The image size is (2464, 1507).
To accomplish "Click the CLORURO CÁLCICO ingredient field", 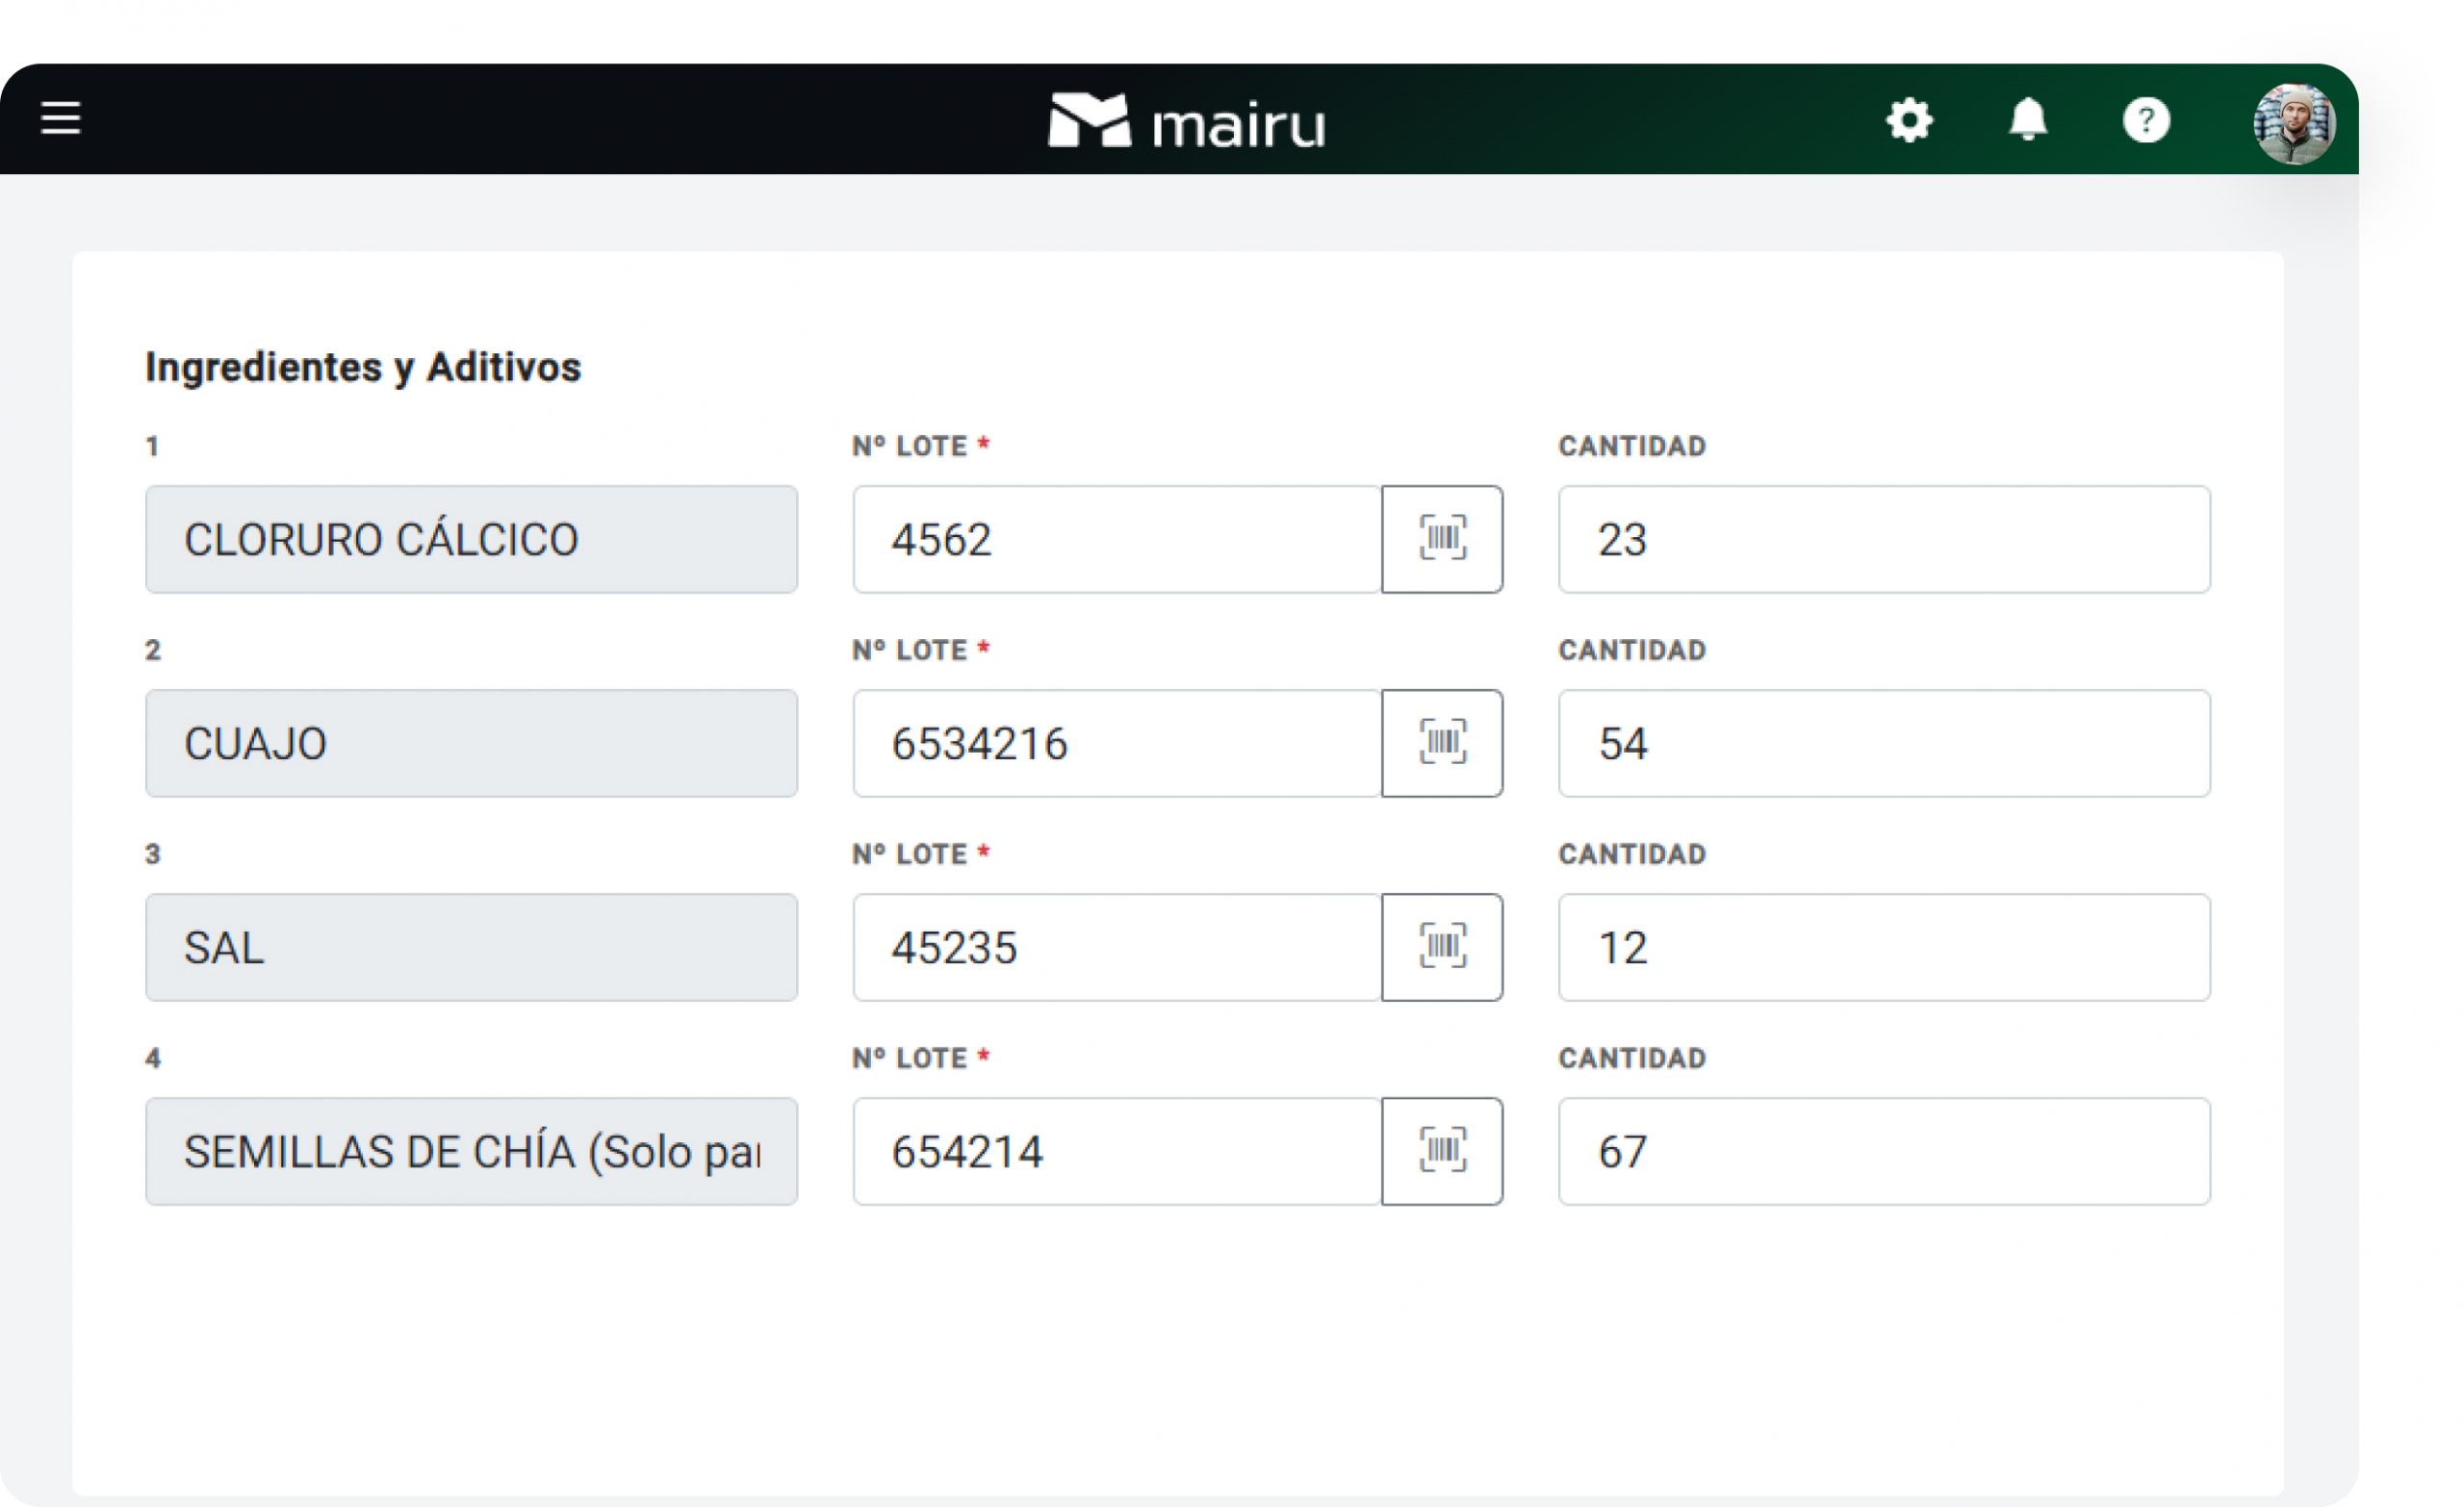I will point(471,539).
